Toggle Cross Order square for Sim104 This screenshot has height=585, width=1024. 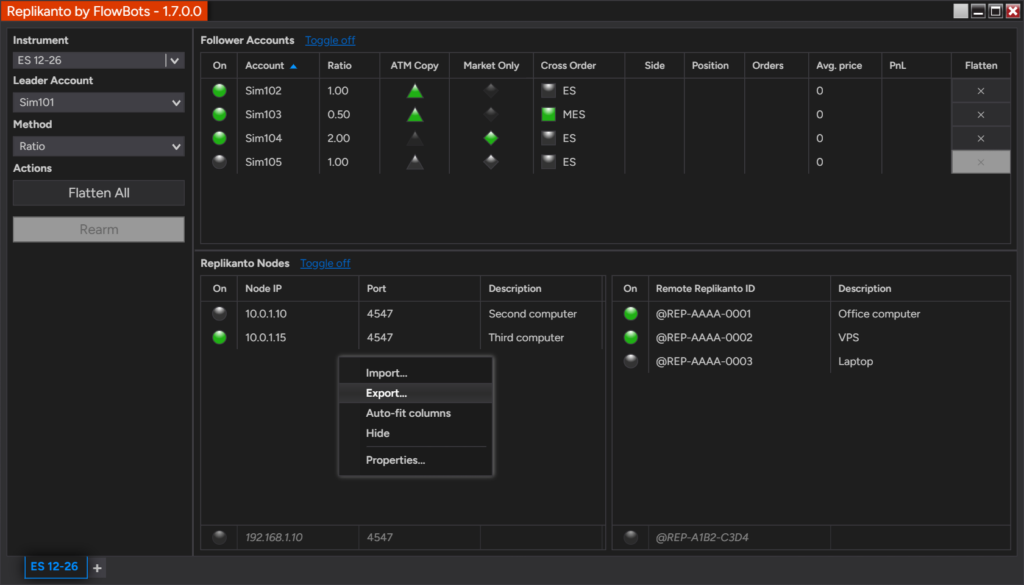(x=549, y=138)
